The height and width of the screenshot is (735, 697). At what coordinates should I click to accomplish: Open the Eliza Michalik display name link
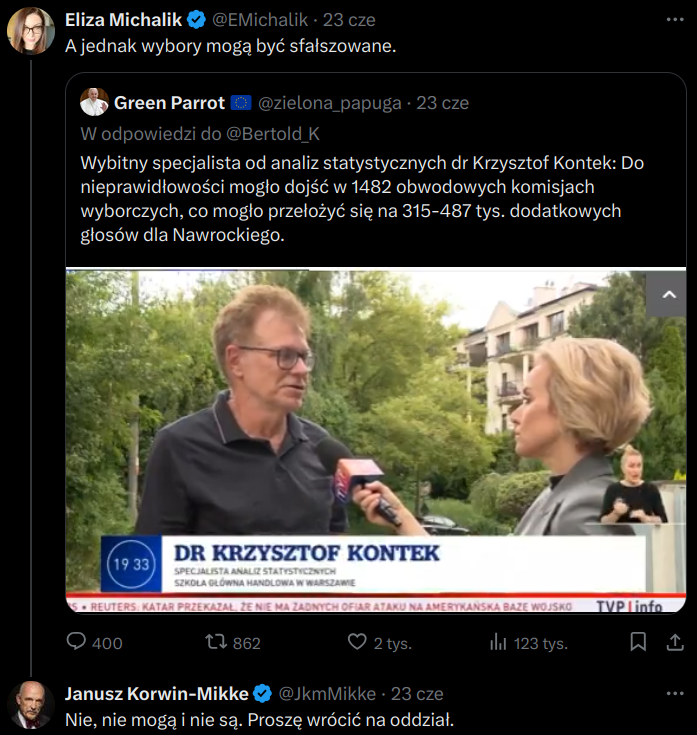pyautogui.click(x=125, y=20)
